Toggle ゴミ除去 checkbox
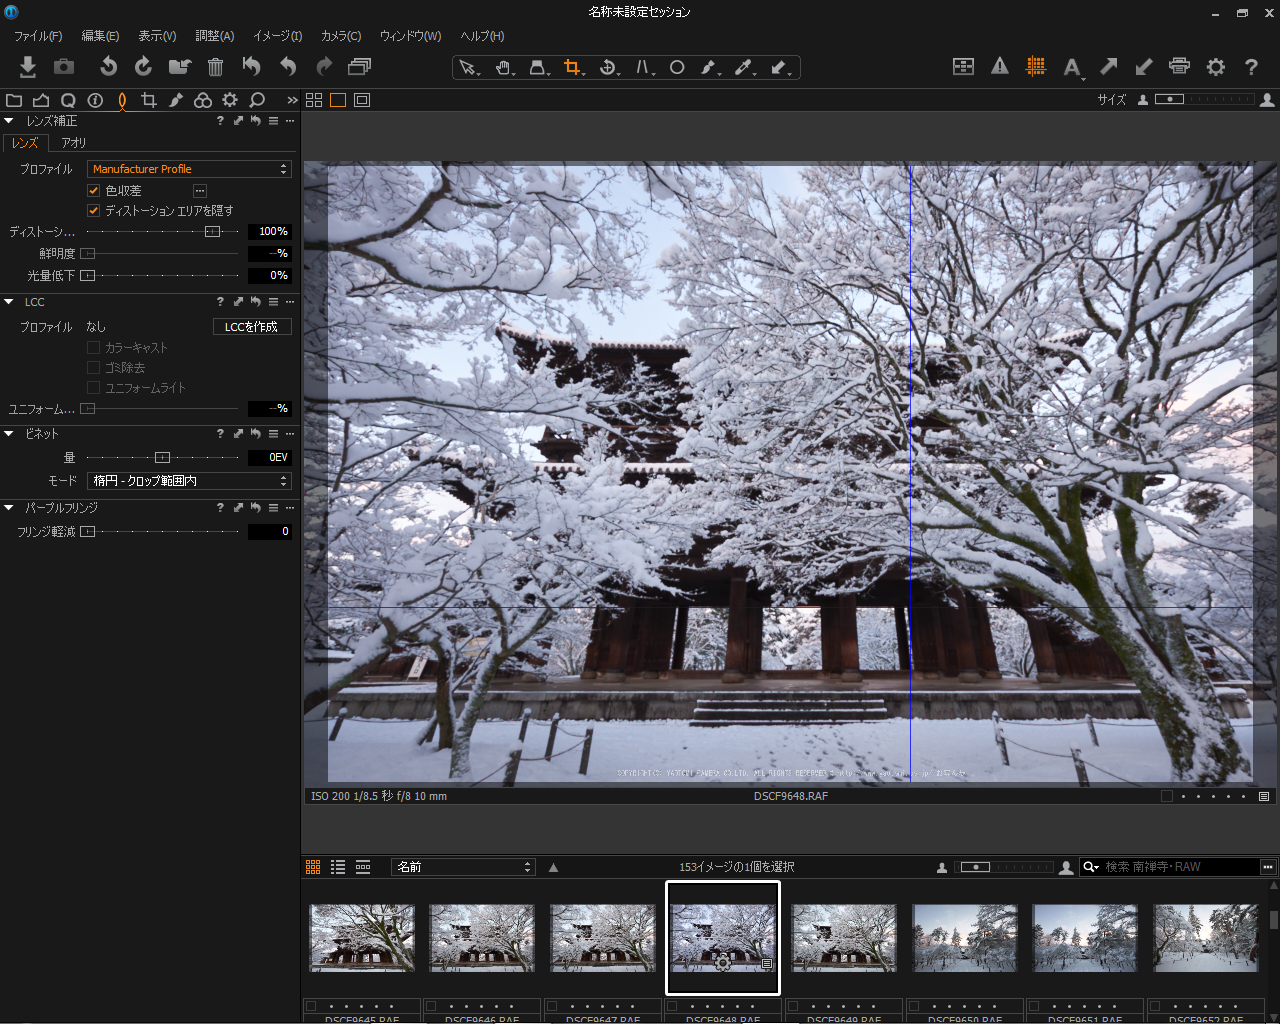1280x1024 pixels. click(x=94, y=367)
